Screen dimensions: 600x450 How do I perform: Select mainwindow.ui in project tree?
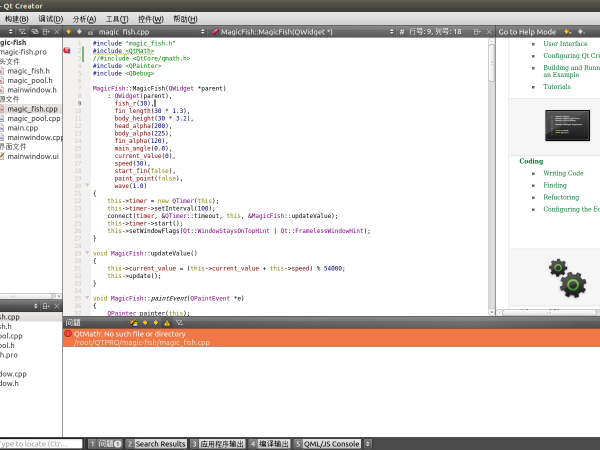pyautogui.click(x=33, y=156)
